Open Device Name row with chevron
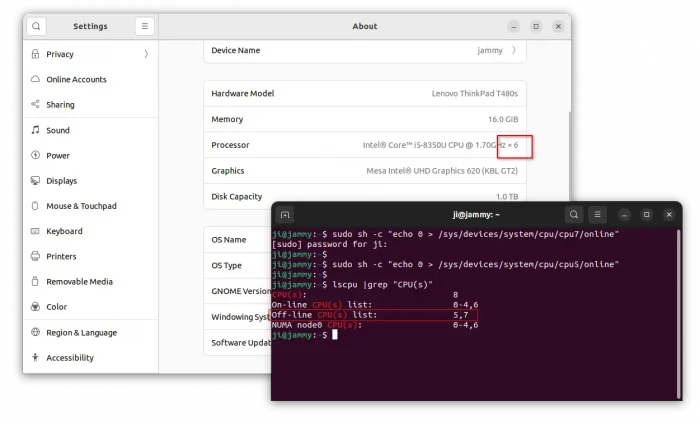The width and height of the screenshot is (700, 424). [x=514, y=50]
